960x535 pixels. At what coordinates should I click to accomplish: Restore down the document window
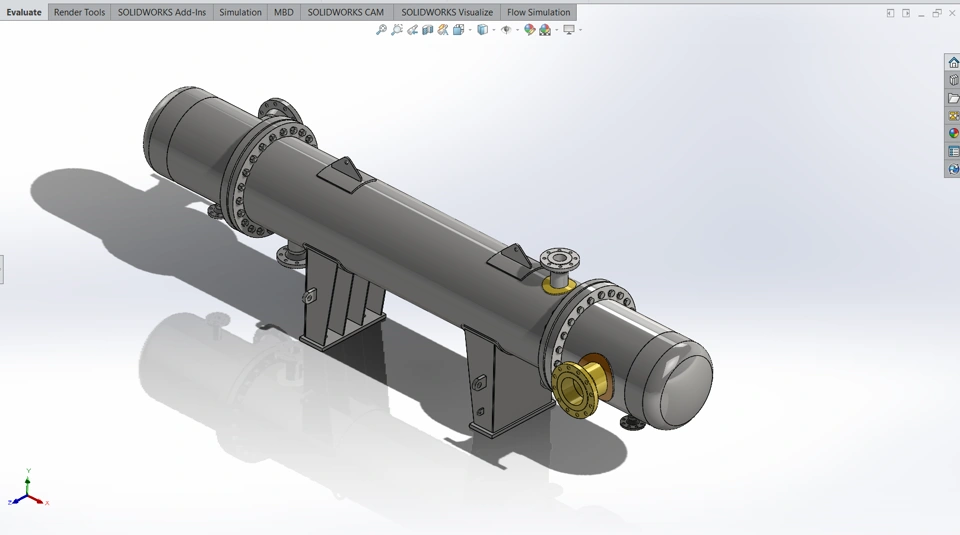pos(937,13)
